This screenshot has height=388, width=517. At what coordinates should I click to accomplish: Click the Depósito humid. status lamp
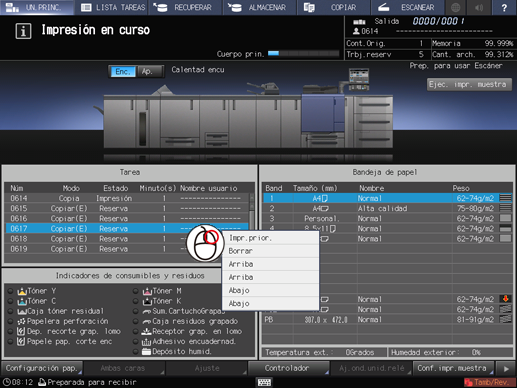pyautogui.click(x=135, y=351)
